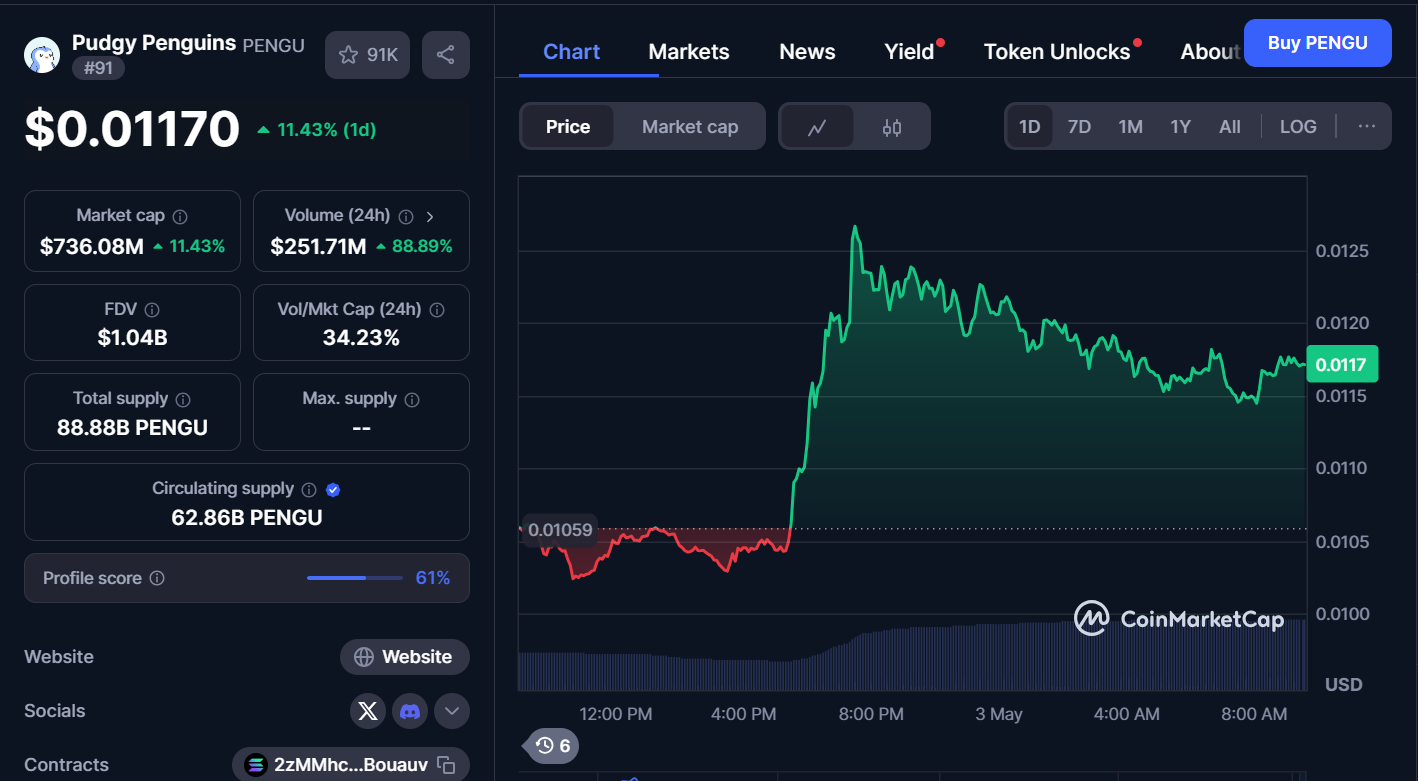Expand the socials dropdown chevron
Screen dimensions: 1418x781
[452, 711]
